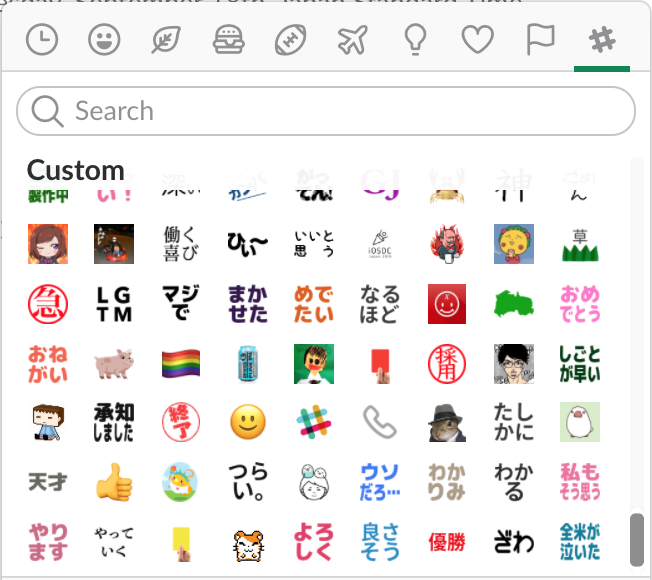
Task: Pick the red 採用 stamp emoji
Action: 447,364
